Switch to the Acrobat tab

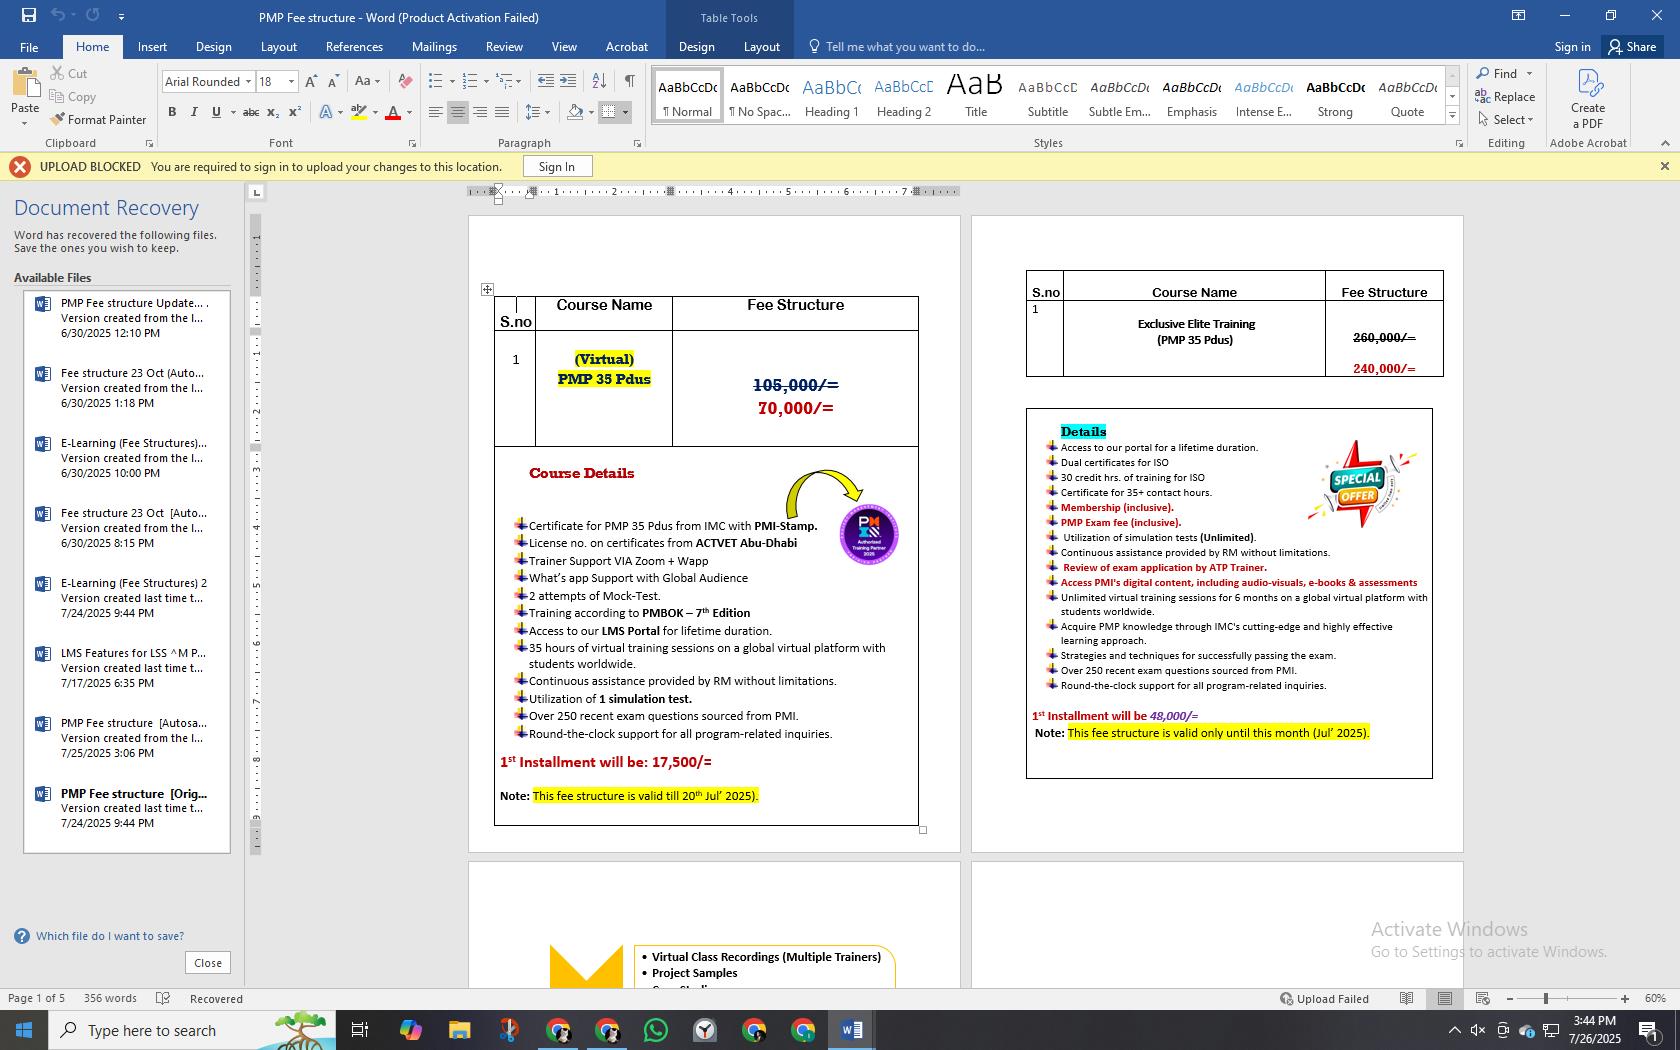tap(627, 46)
